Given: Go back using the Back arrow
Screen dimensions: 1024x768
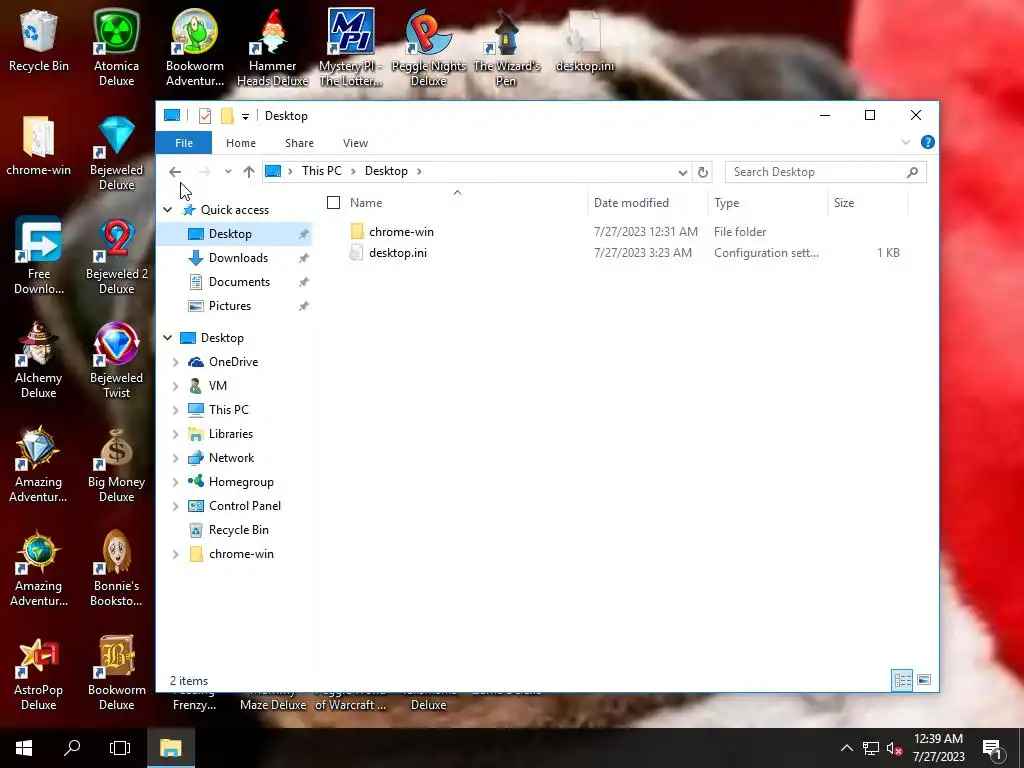Looking at the screenshot, I should (x=175, y=172).
